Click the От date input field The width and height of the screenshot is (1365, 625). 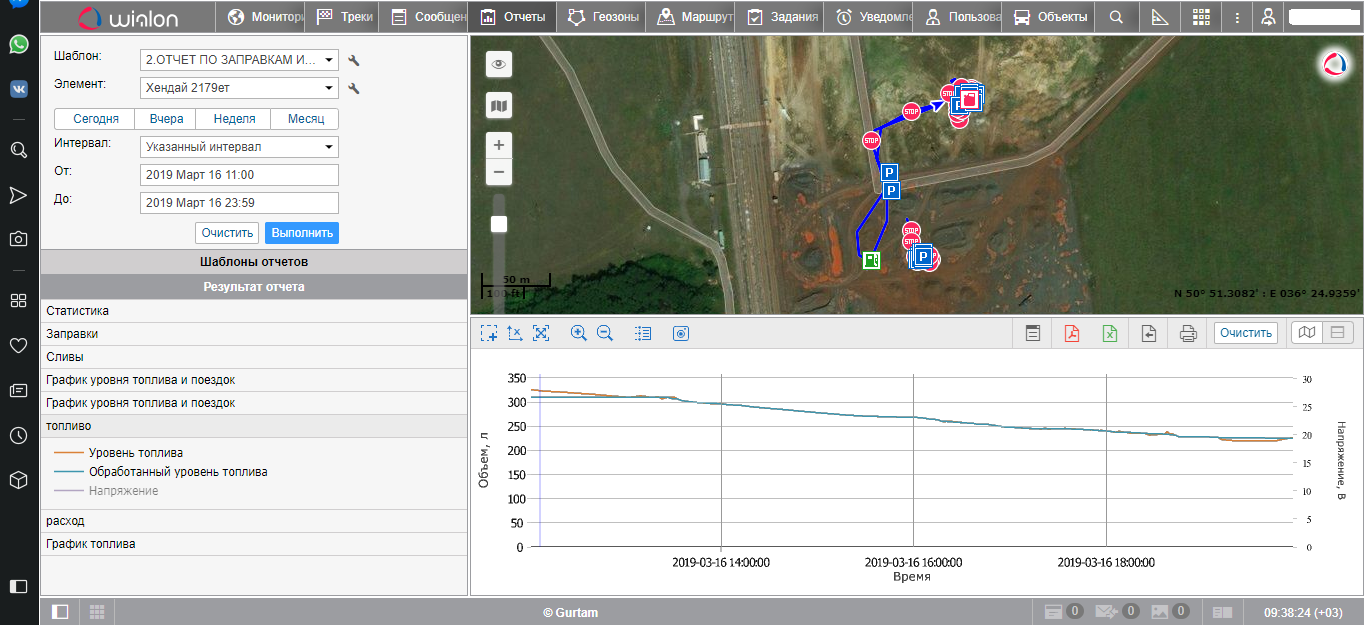[x=239, y=175]
